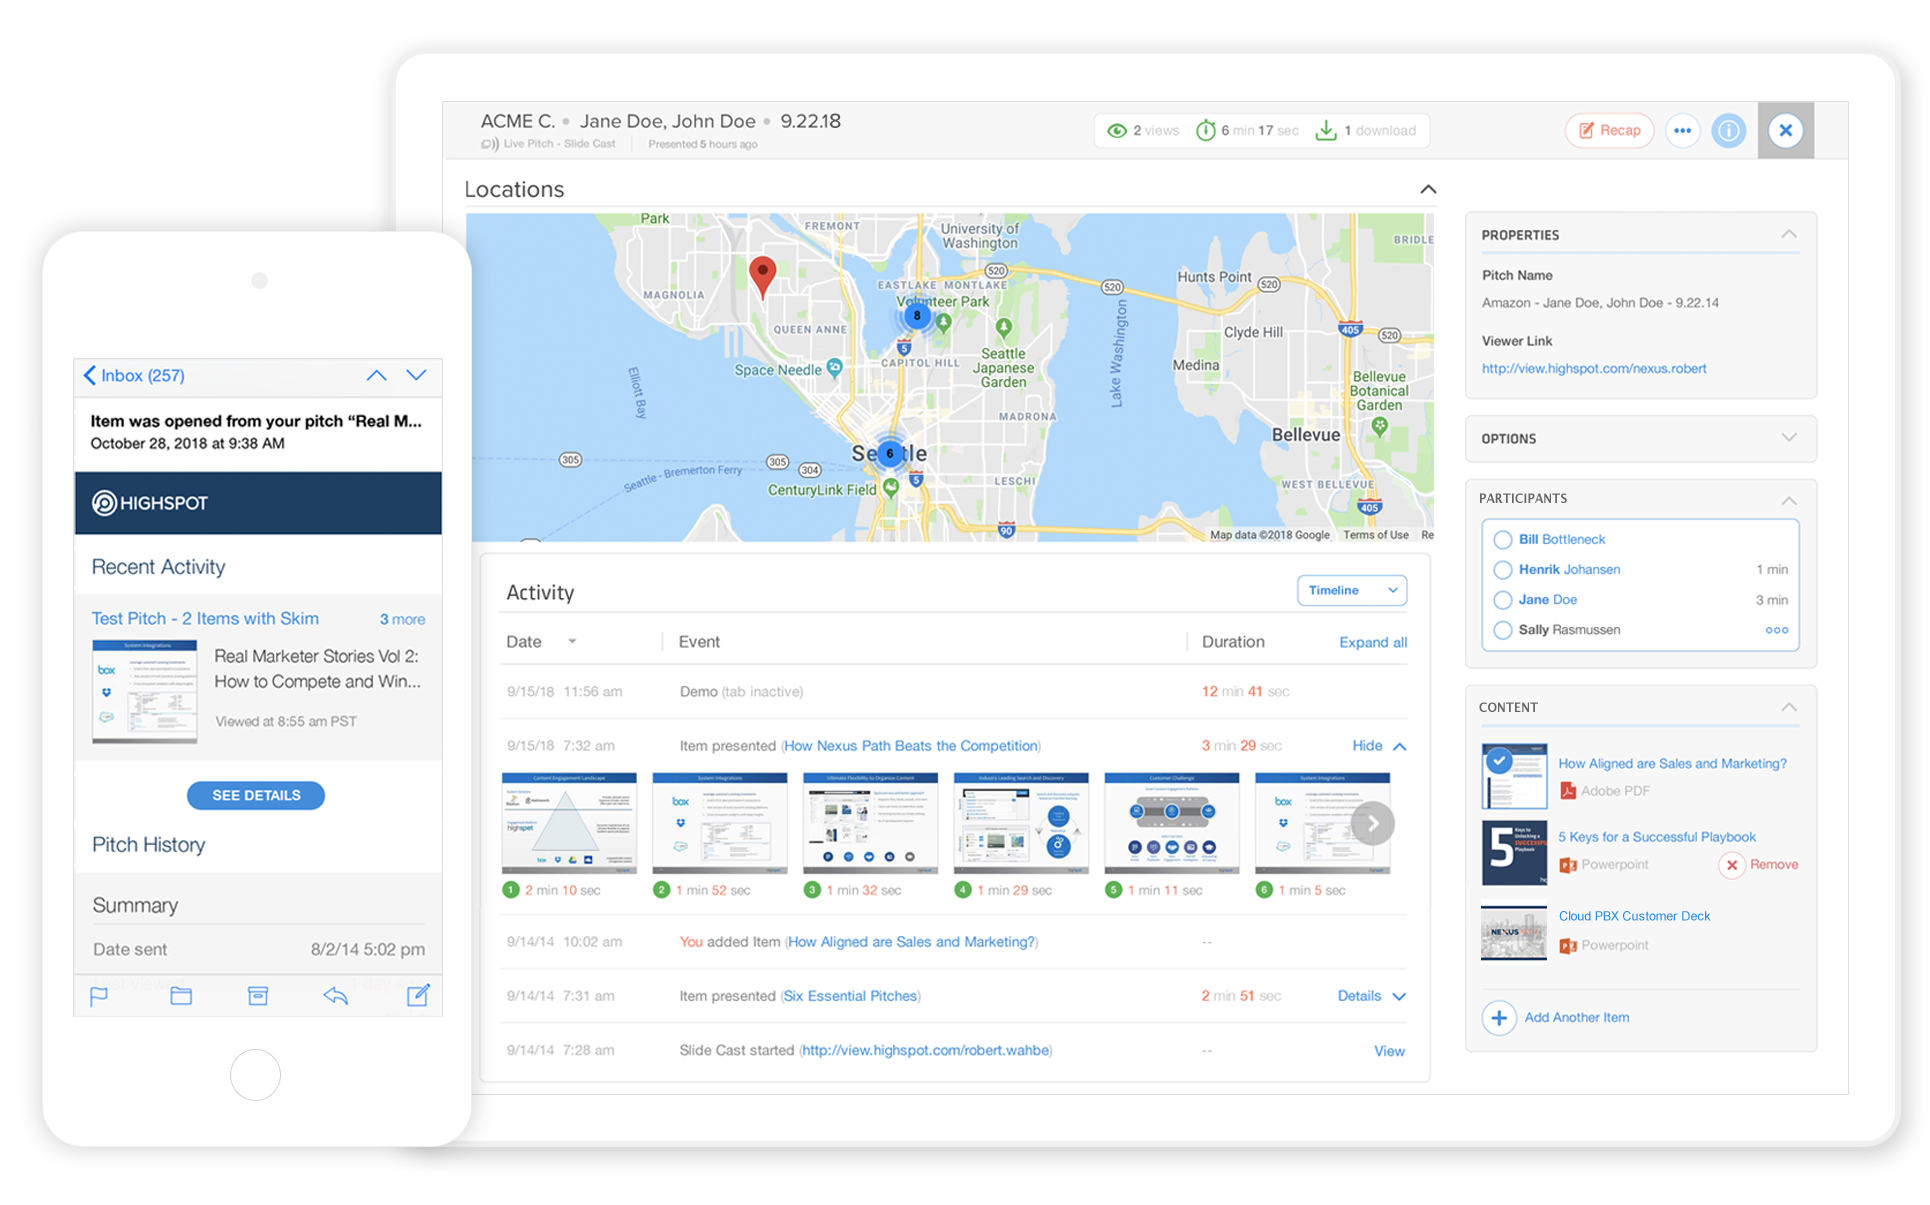This screenshot has width=1930, height=1205.
Task: Open 5 Keys for a Successful Playbook item
Action: pyautogui.click(x=1656, y=837)
